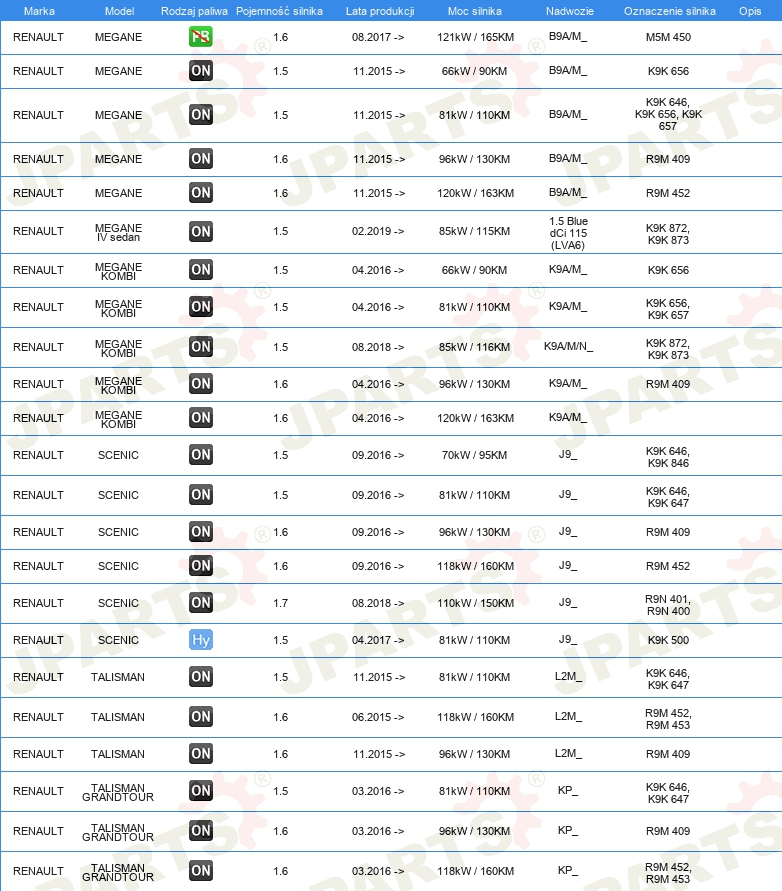Screen dimensions: 782x891
Task: Click the 1.7 engine capacity value
Action: (281, 603)
